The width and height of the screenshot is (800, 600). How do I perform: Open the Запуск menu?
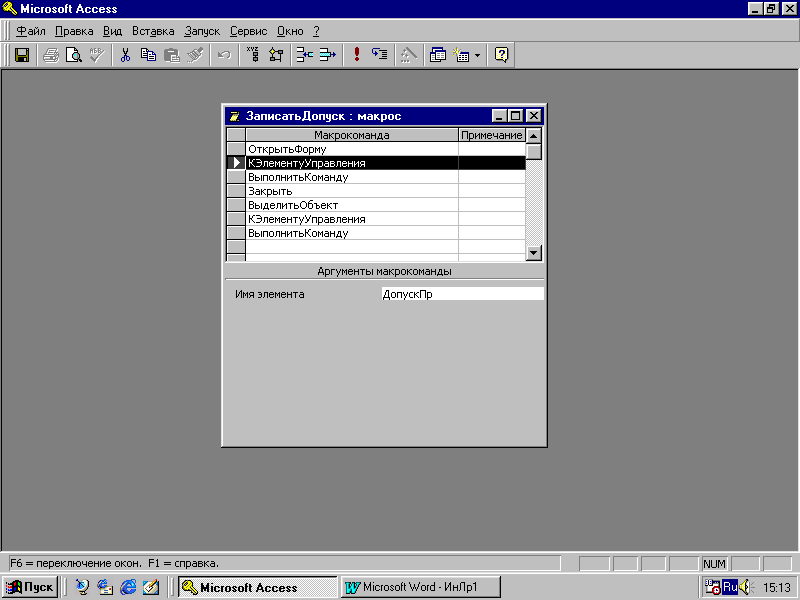coord(202,31)
